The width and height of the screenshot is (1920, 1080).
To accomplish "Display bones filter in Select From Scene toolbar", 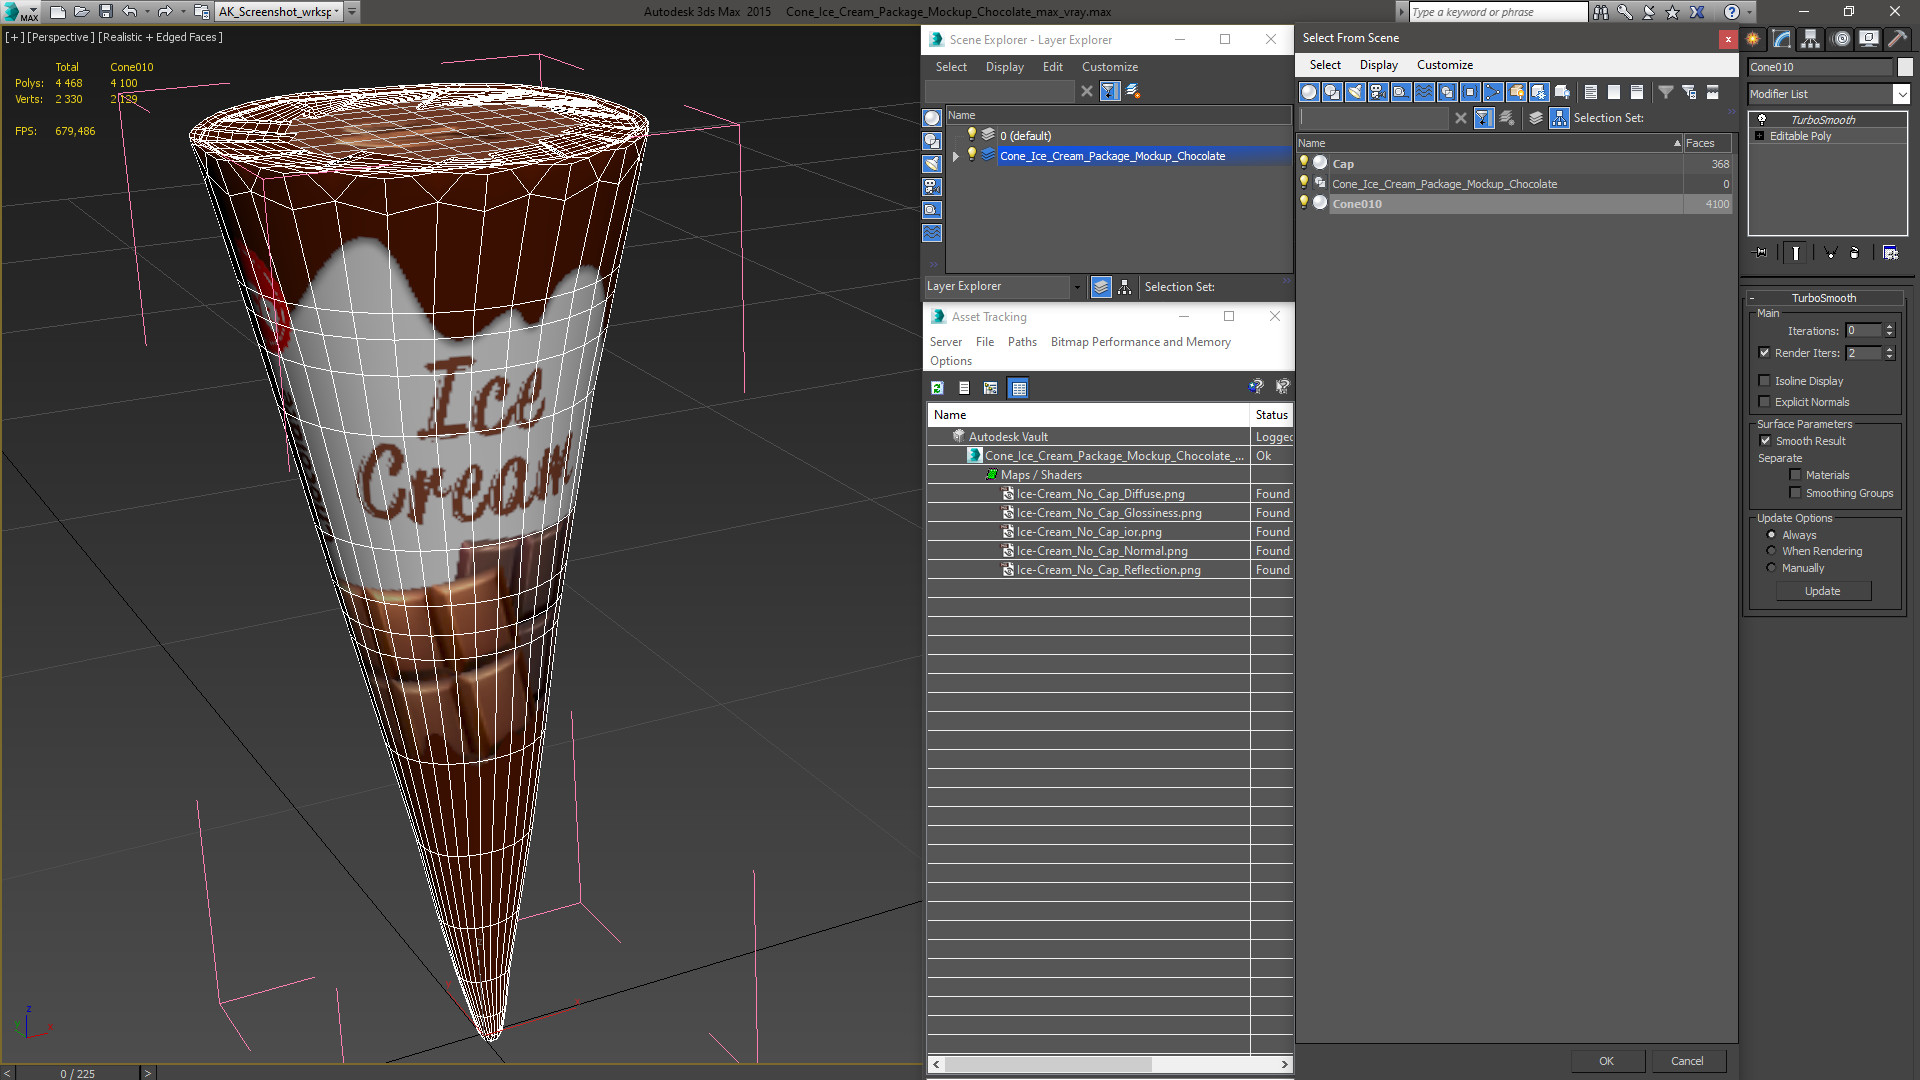I will (1493, 92).
